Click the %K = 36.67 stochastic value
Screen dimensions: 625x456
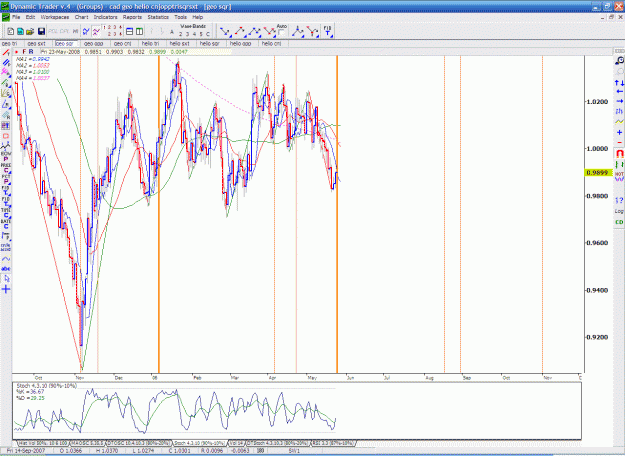tap(30, 392)
